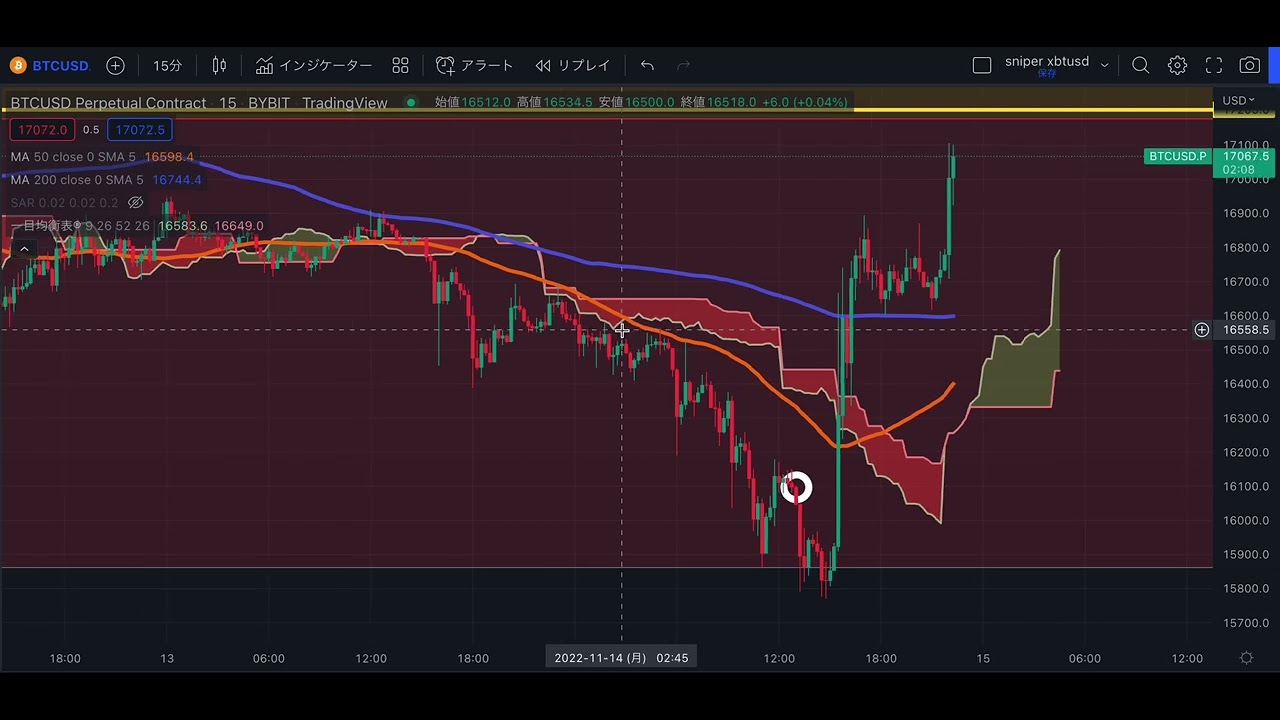Select the layout square icon
The width and height of the screenshot is (1280, 720).
(982, 65)
